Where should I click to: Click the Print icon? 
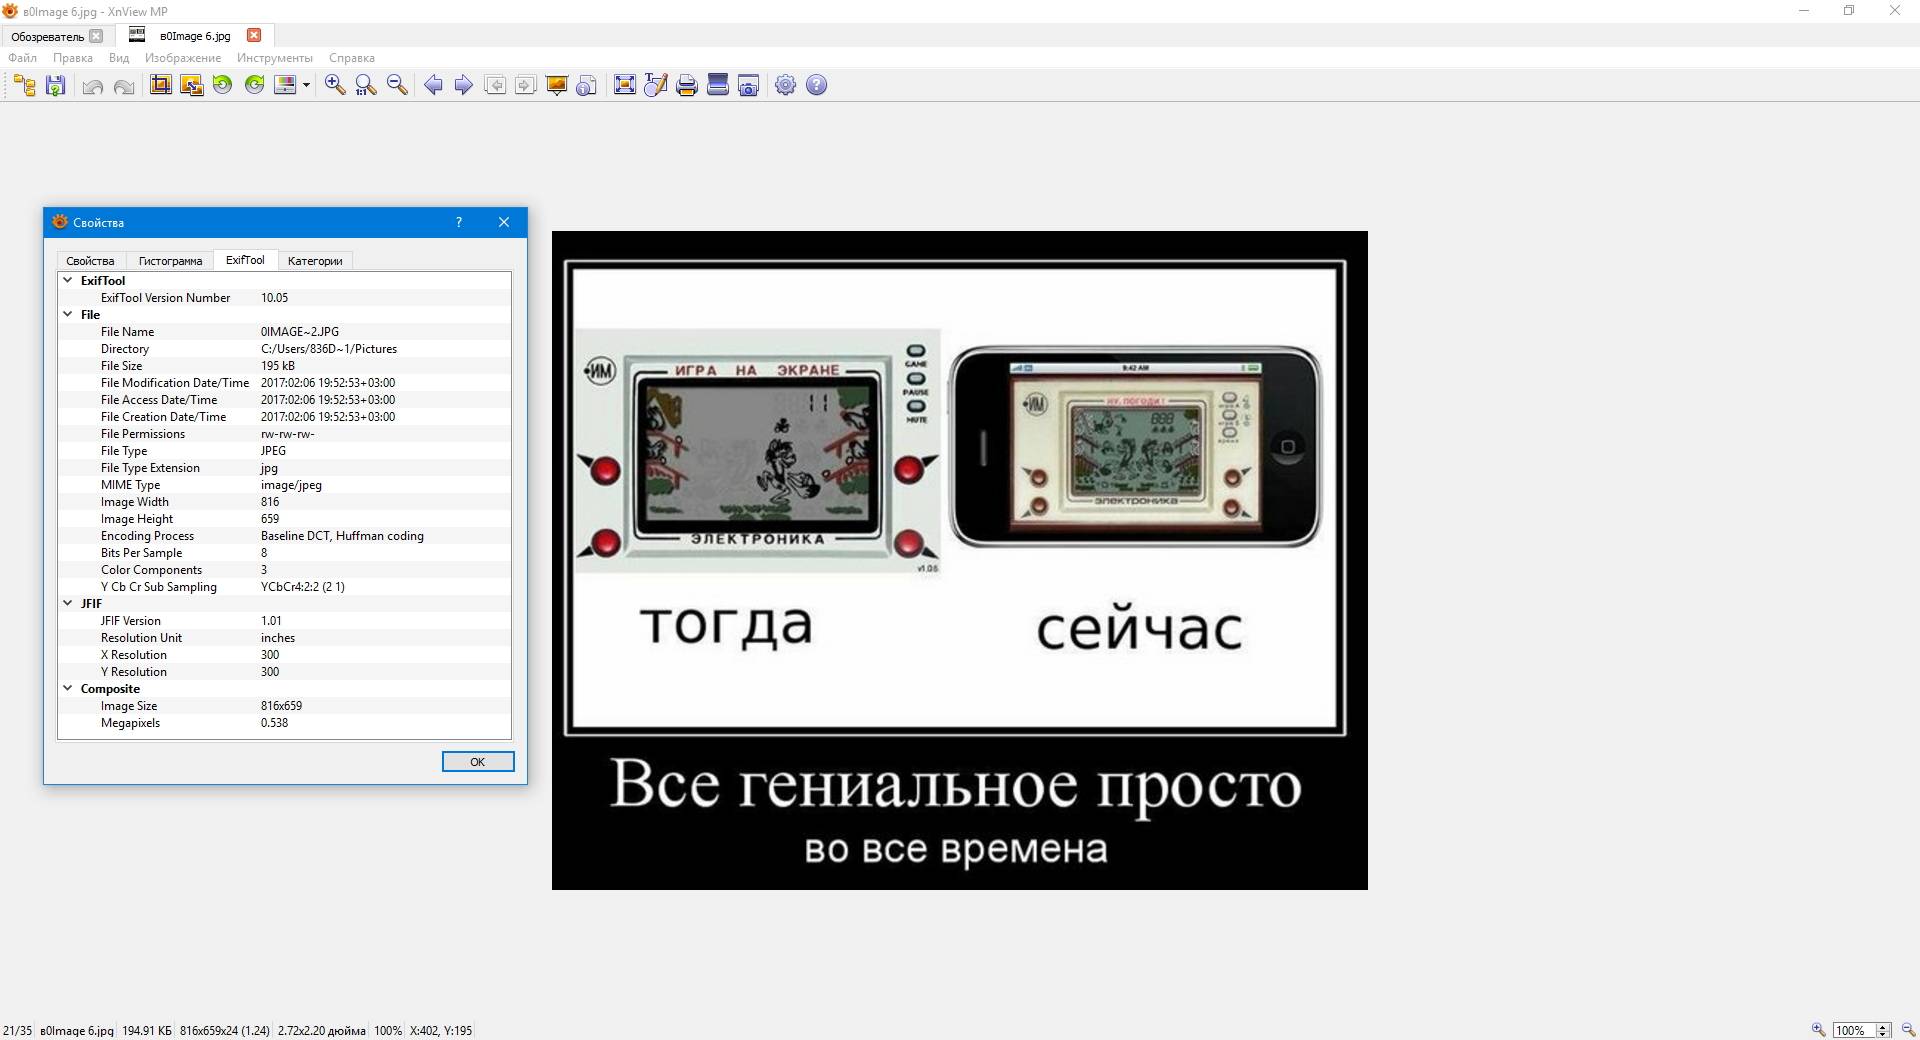point(687,85)
